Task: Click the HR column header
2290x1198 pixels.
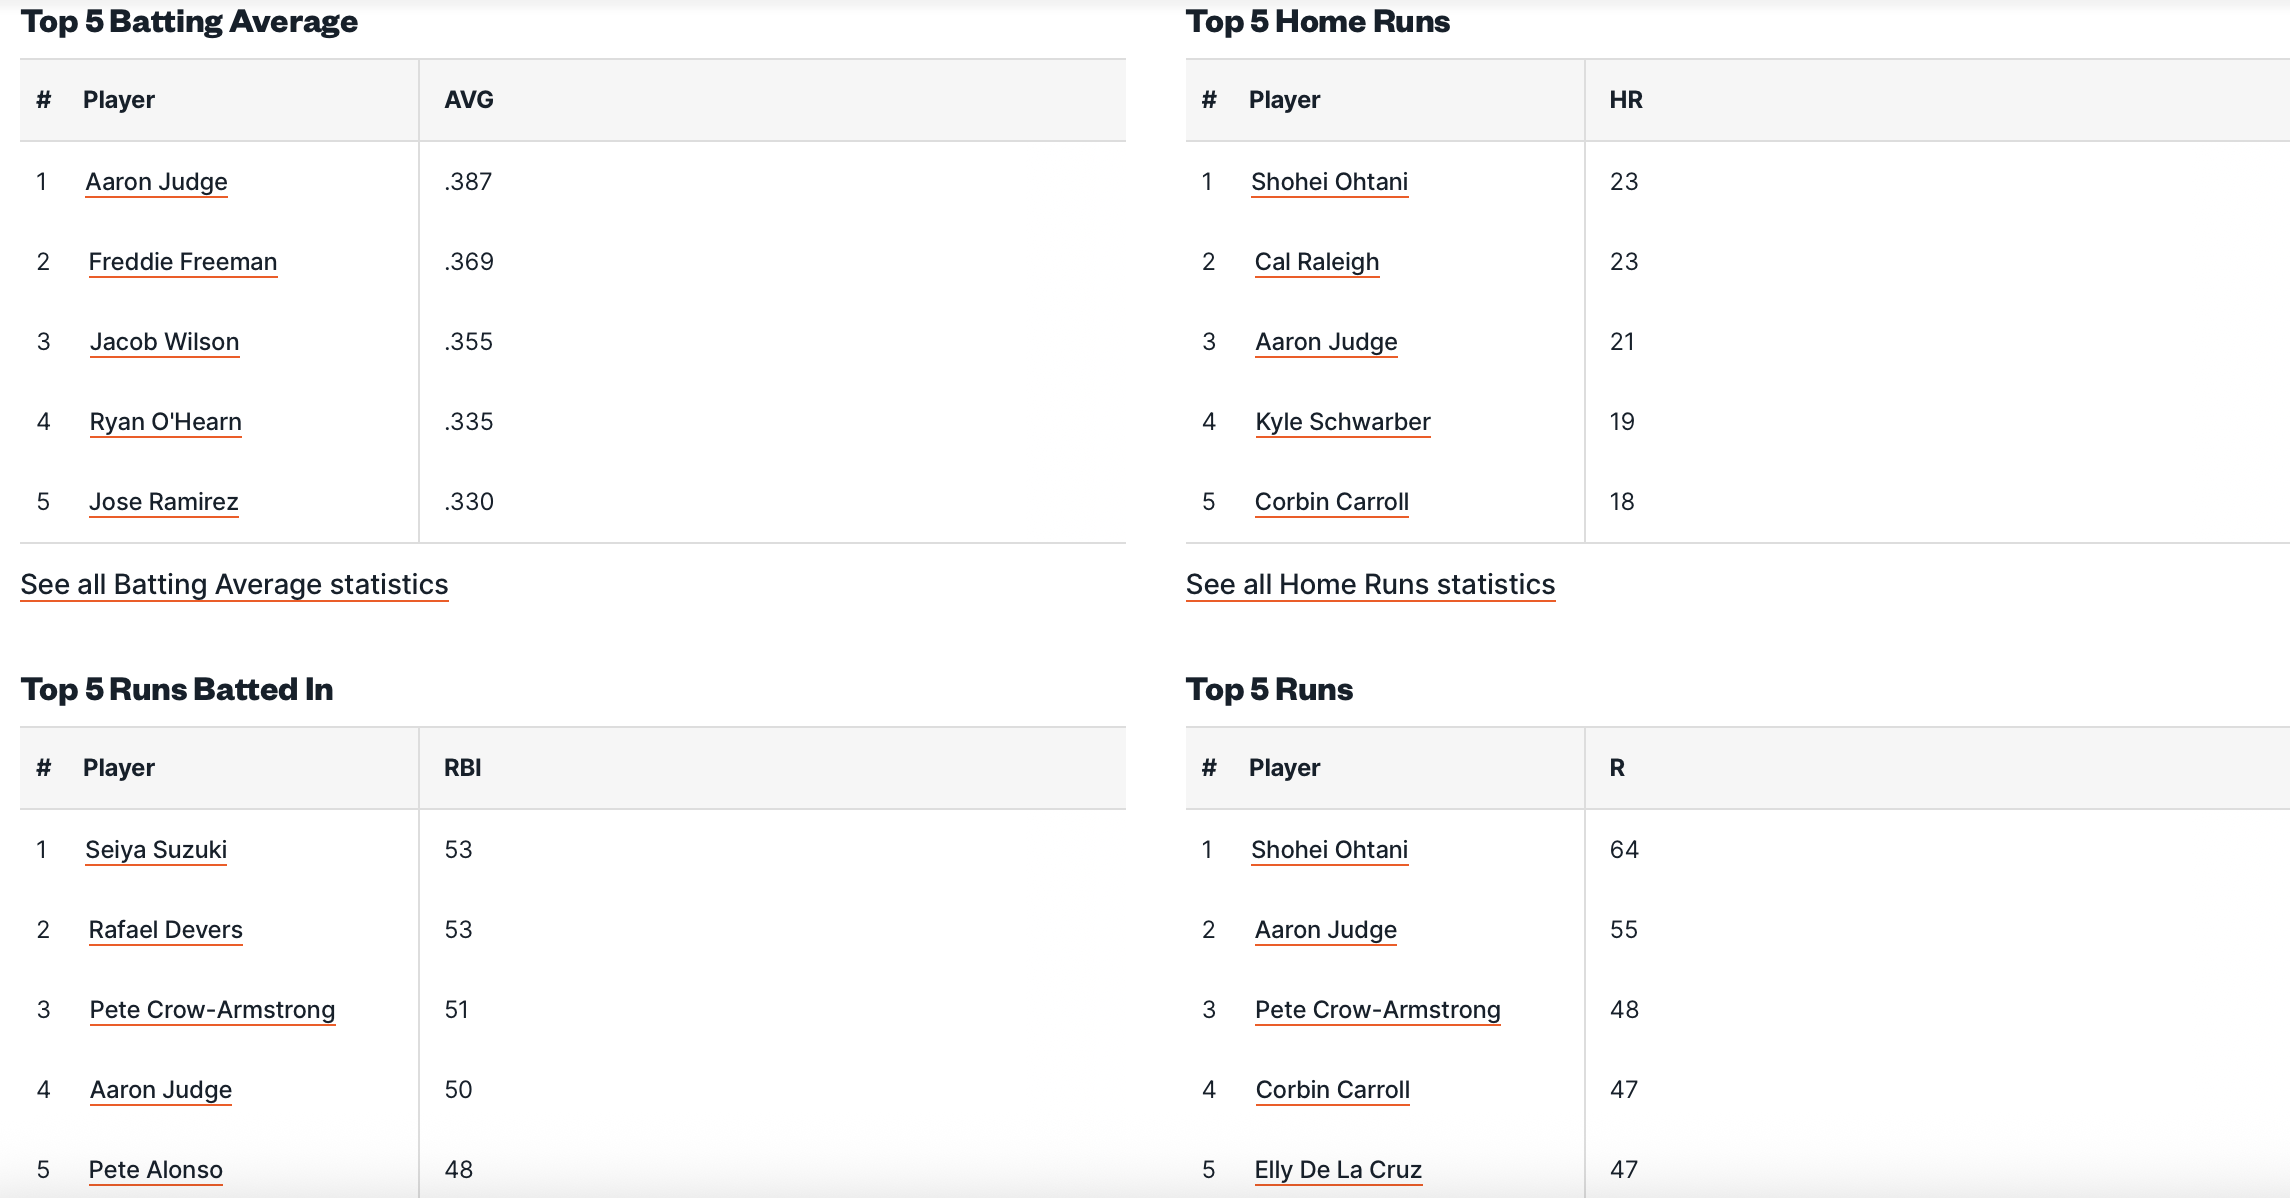Action: click(1626, 100)
